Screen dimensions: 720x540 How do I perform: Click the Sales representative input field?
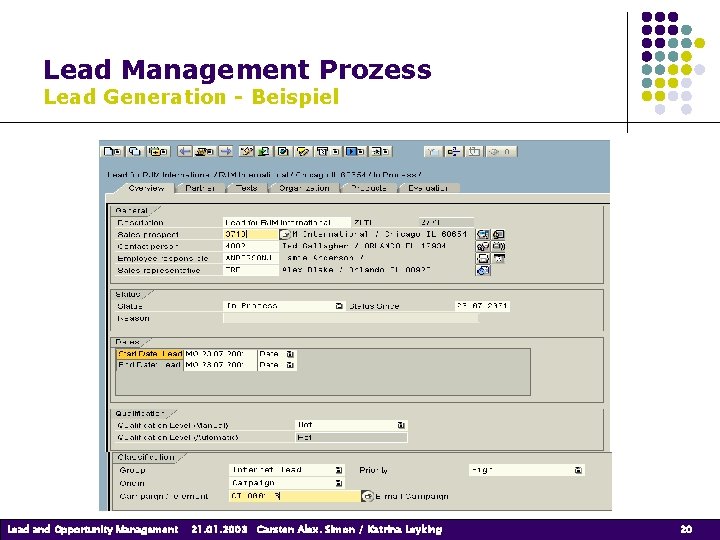pos(251,270)
